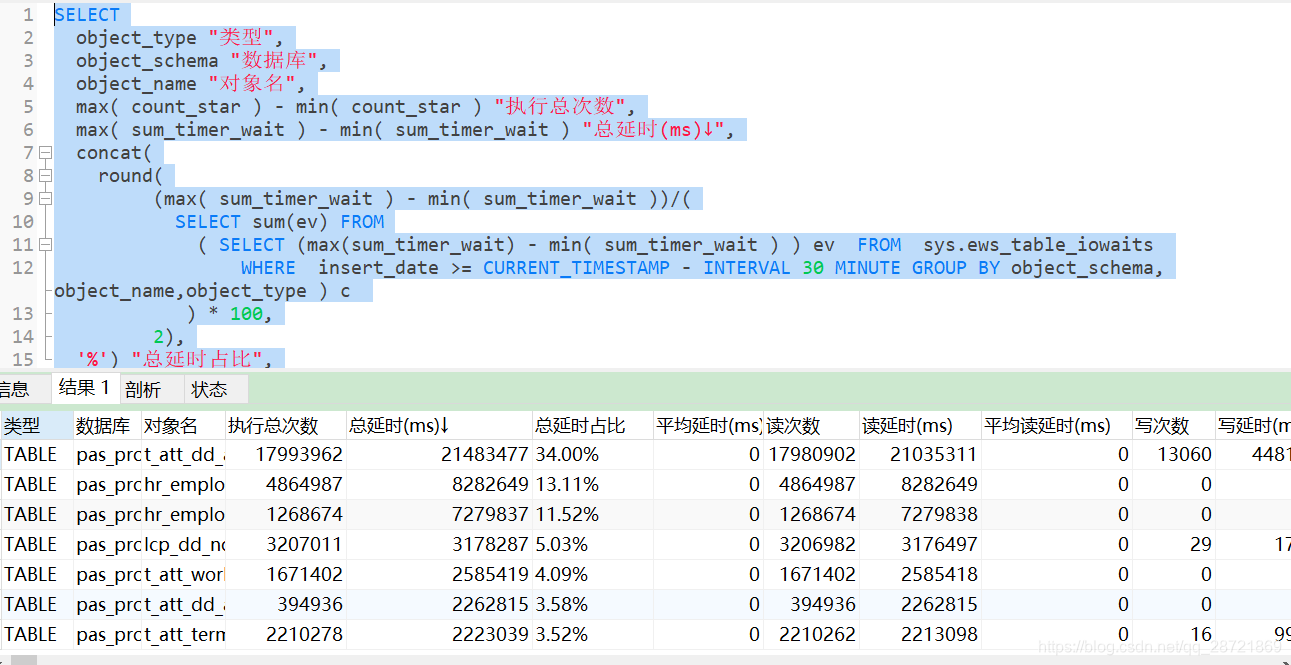Select cell 2585418 under 读延时(ms)
This screenshot has height=665, width=1291.
pyautogui.click(x=919, y=574)
